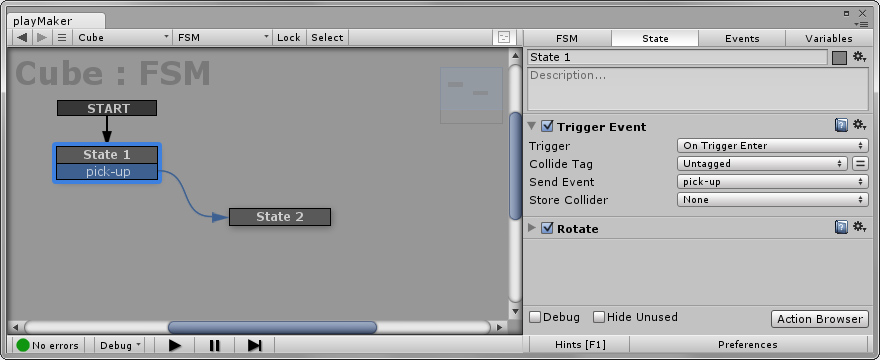Click the Rotate action title

click(578, 229)
